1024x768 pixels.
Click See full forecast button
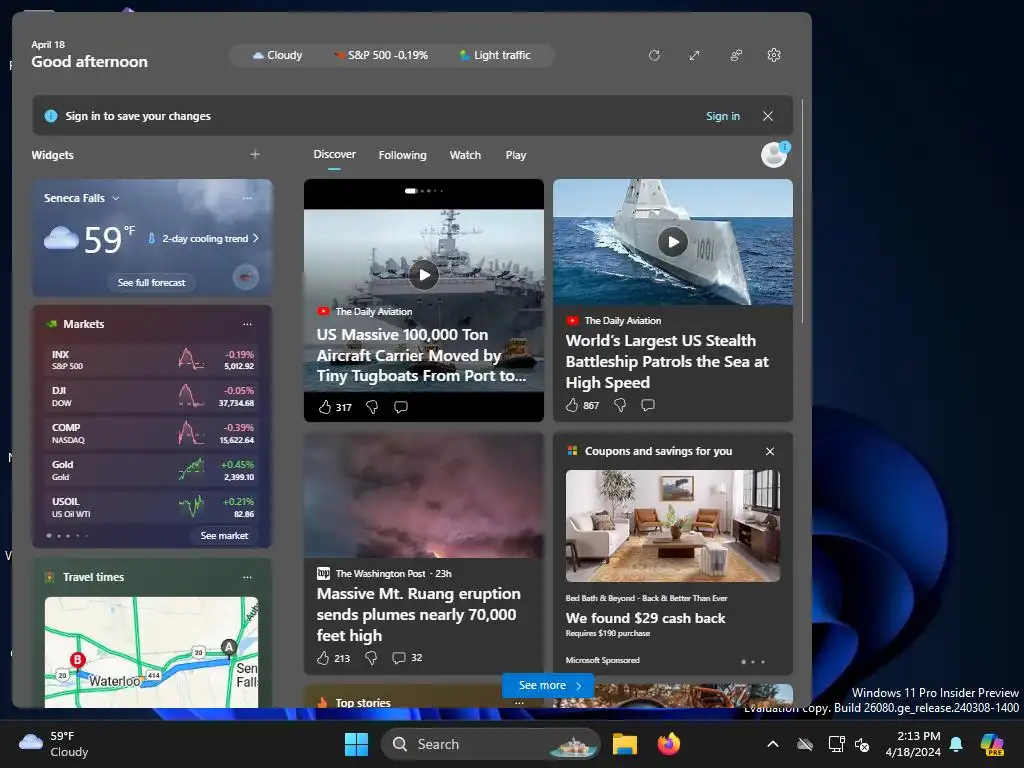(x=152, y=283)
